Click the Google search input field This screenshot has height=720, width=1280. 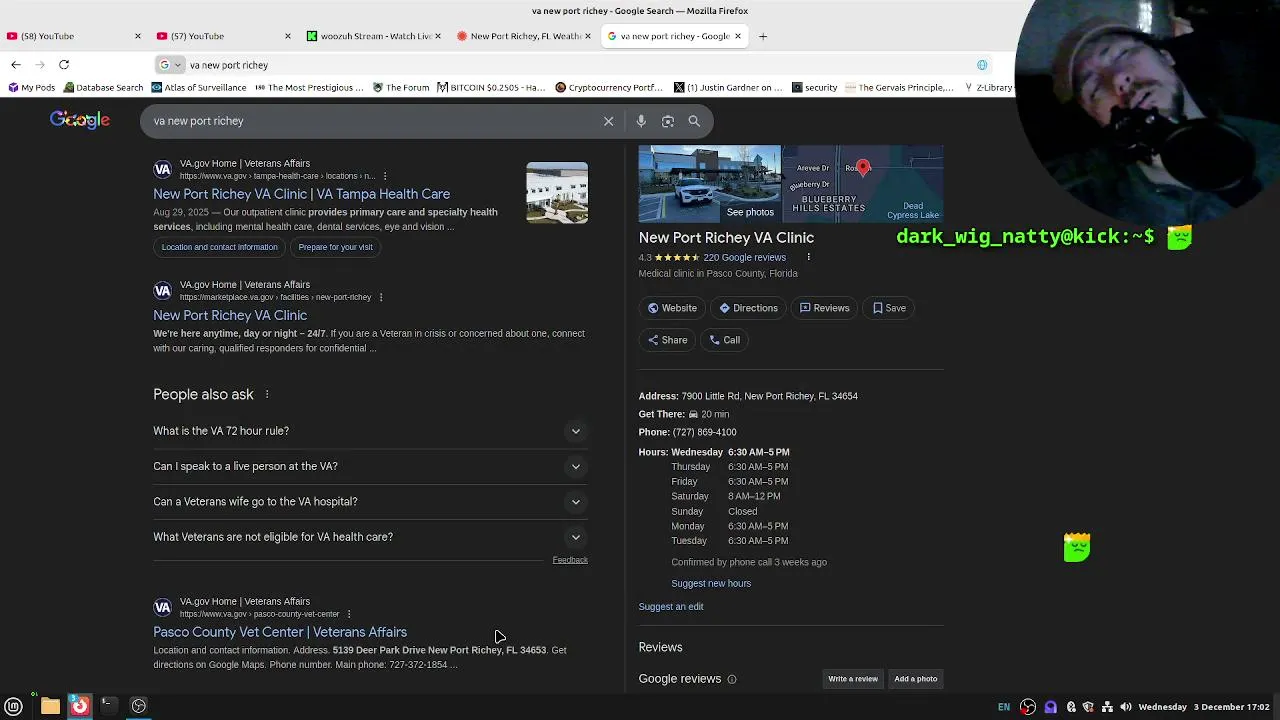tap(370, 121)
